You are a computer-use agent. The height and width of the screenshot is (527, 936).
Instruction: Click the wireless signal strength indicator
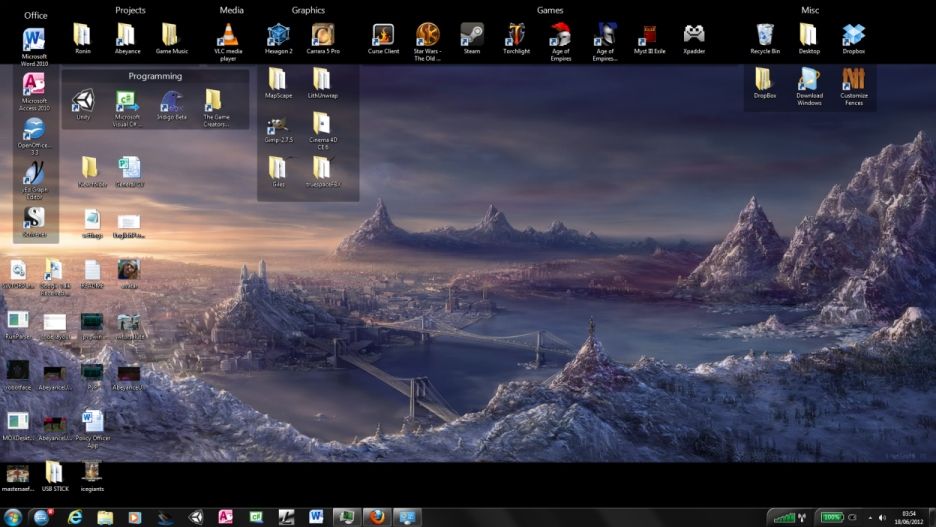784,517
